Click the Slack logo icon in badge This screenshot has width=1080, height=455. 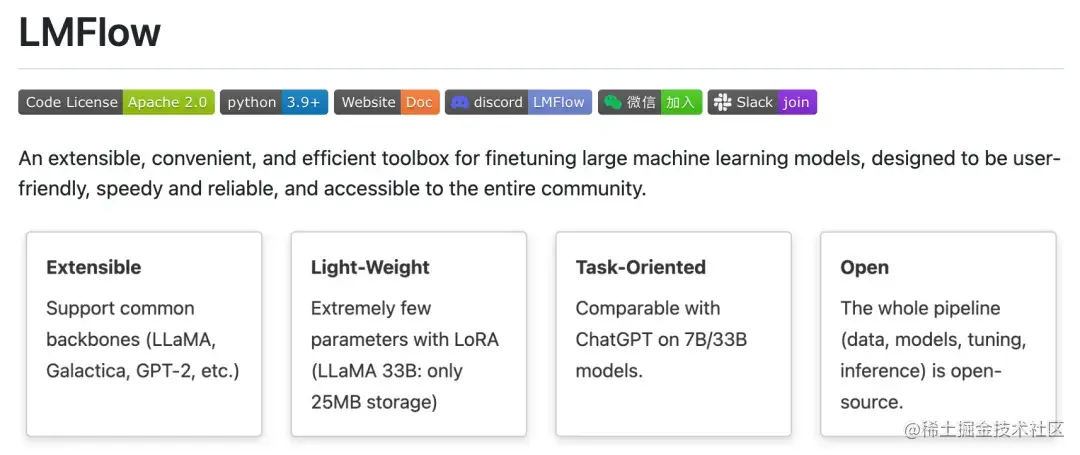coord(721,102)
